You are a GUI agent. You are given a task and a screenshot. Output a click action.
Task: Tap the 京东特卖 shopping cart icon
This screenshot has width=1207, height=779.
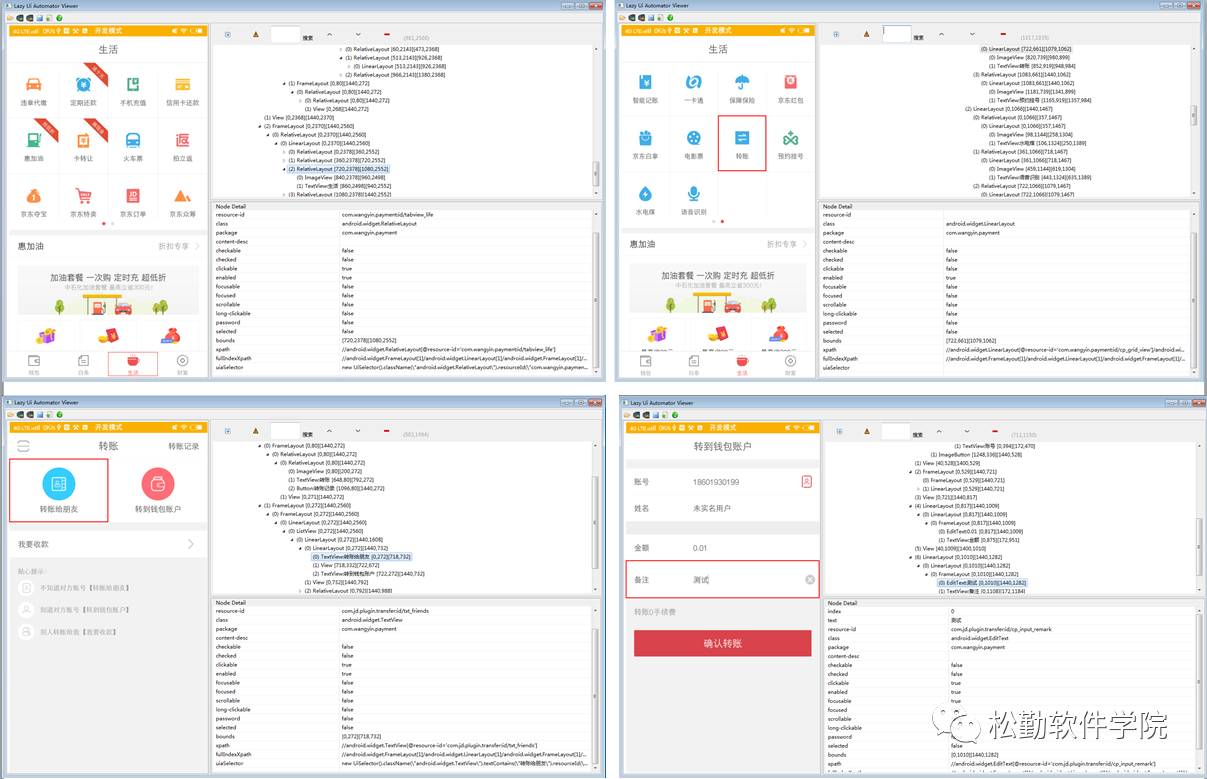point(83,196)
